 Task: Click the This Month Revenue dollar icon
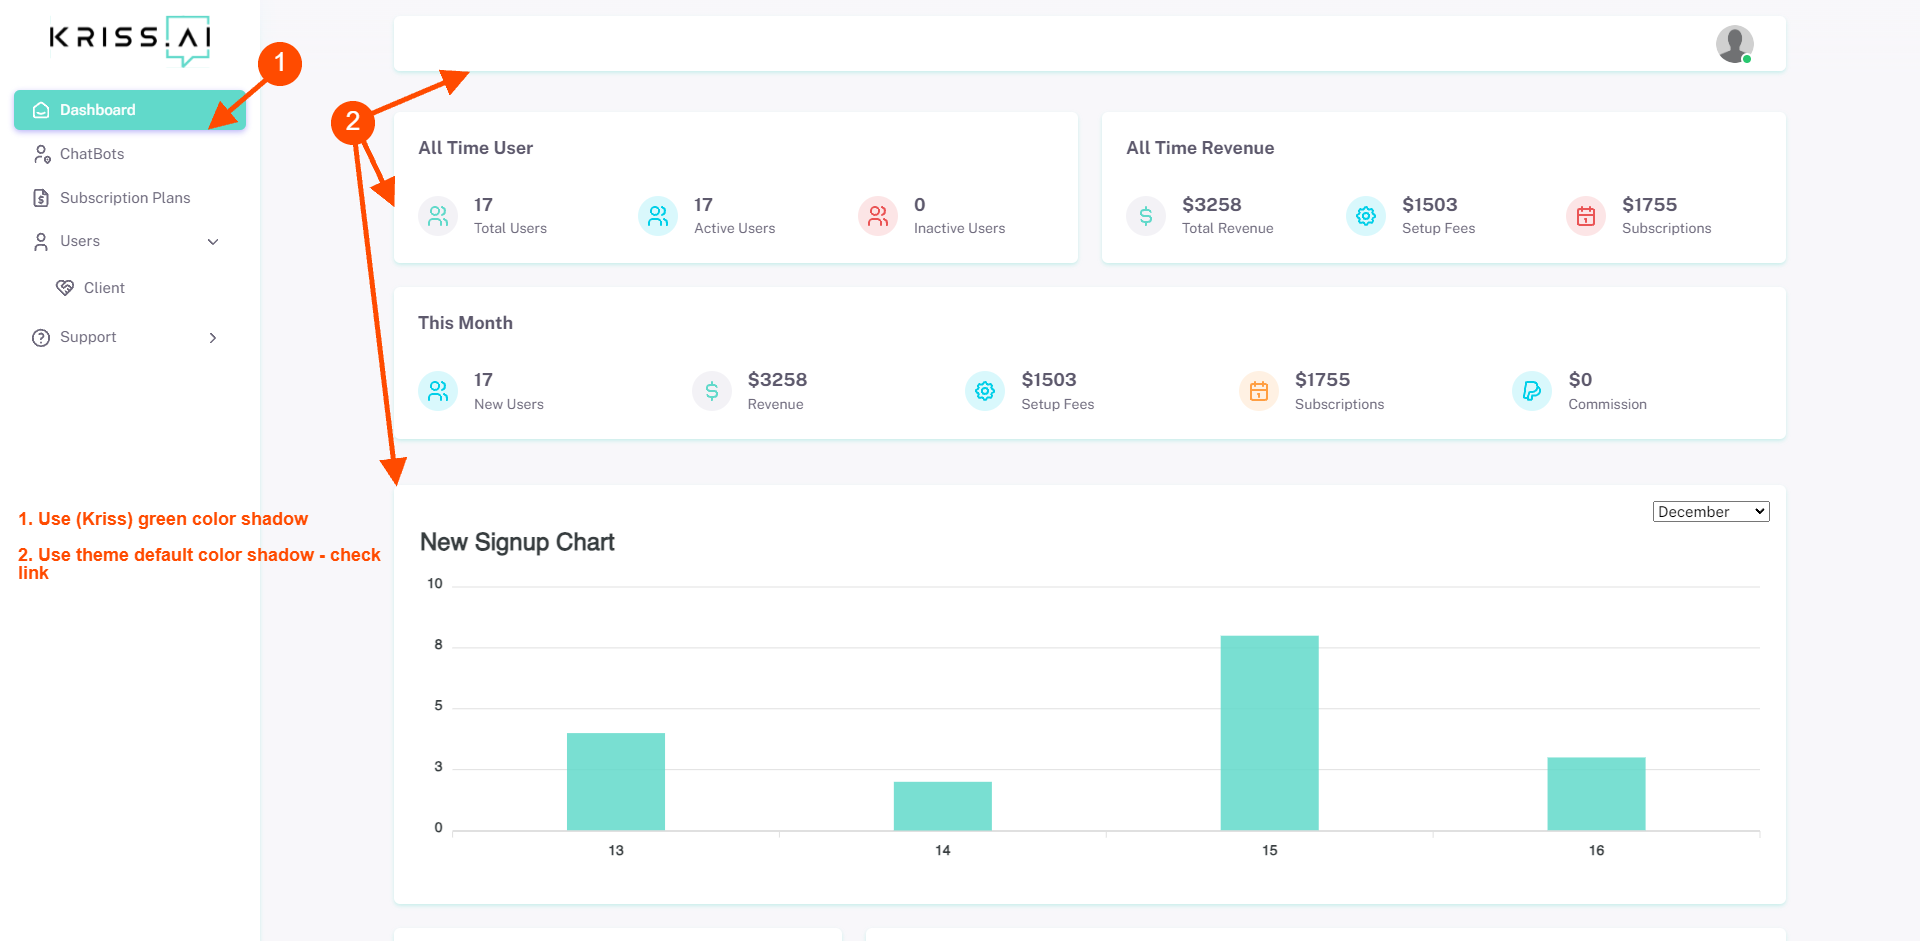712,391
